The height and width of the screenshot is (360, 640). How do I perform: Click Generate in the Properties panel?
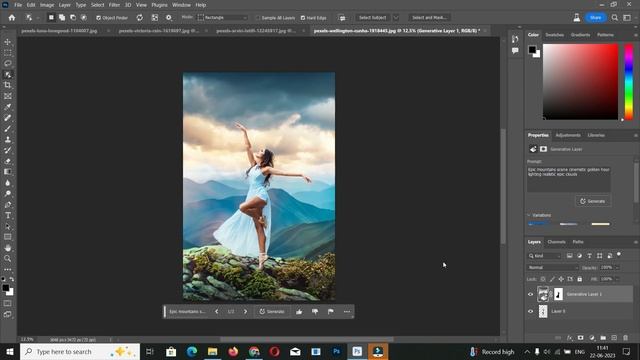[x=593, y=201]
